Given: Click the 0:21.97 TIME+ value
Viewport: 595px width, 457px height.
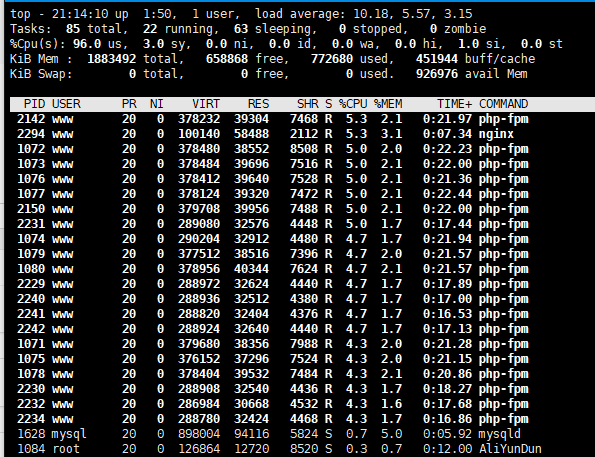Looking at the screenshot, I should tap(447, 119).
